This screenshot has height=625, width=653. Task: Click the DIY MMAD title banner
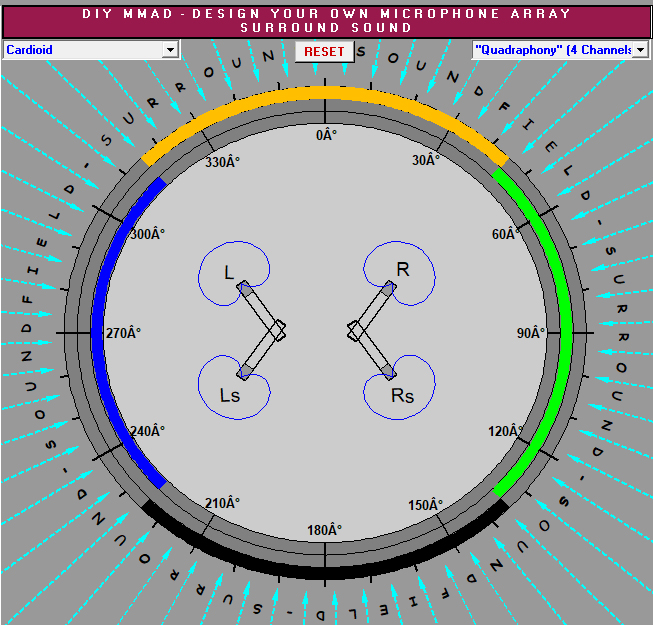coord(326,21)
